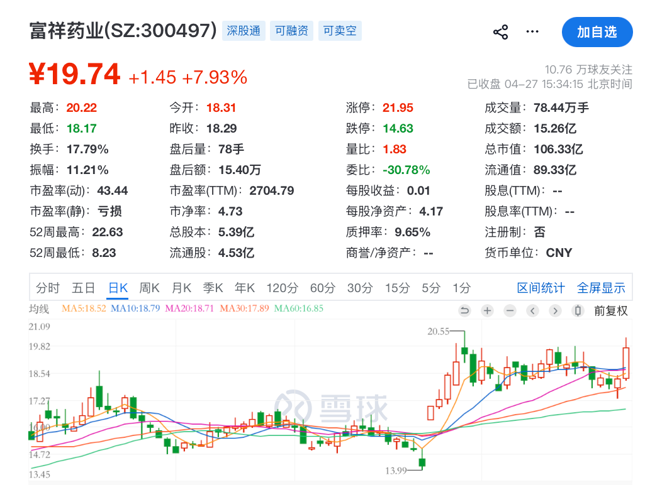Click 全屏显示 to show fullscreen
The width and height of the screenshot is (667, 485).
600,288
